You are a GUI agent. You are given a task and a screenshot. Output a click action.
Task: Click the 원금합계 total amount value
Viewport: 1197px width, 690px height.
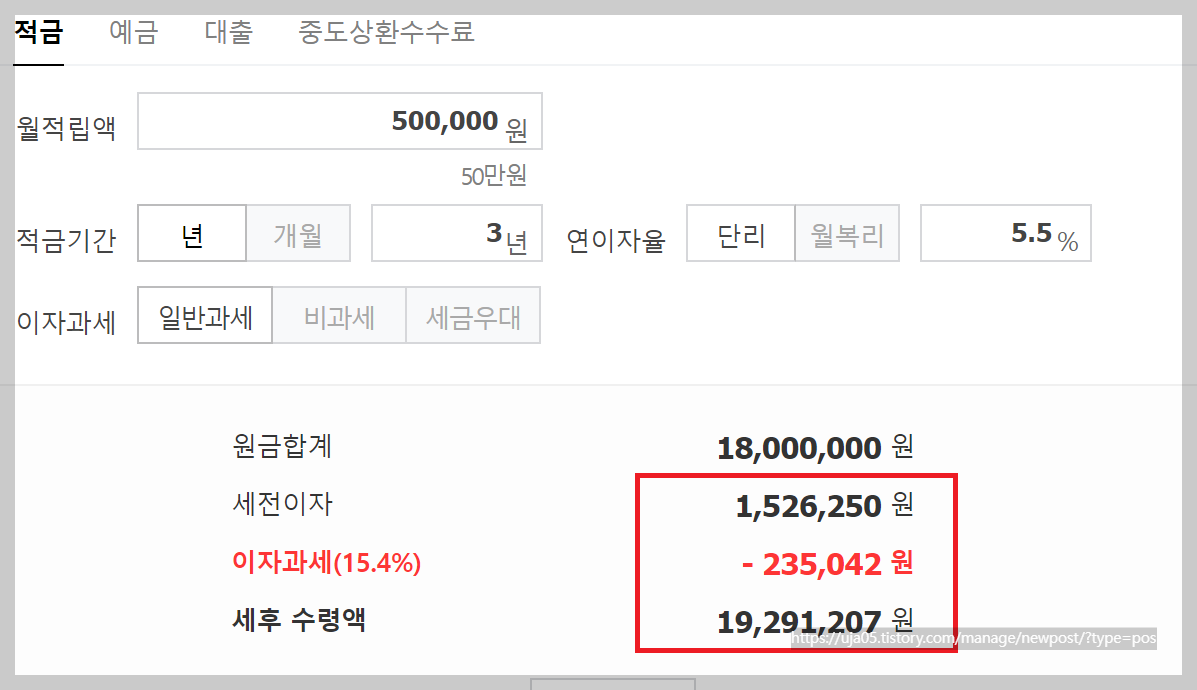tap(795, 448)
